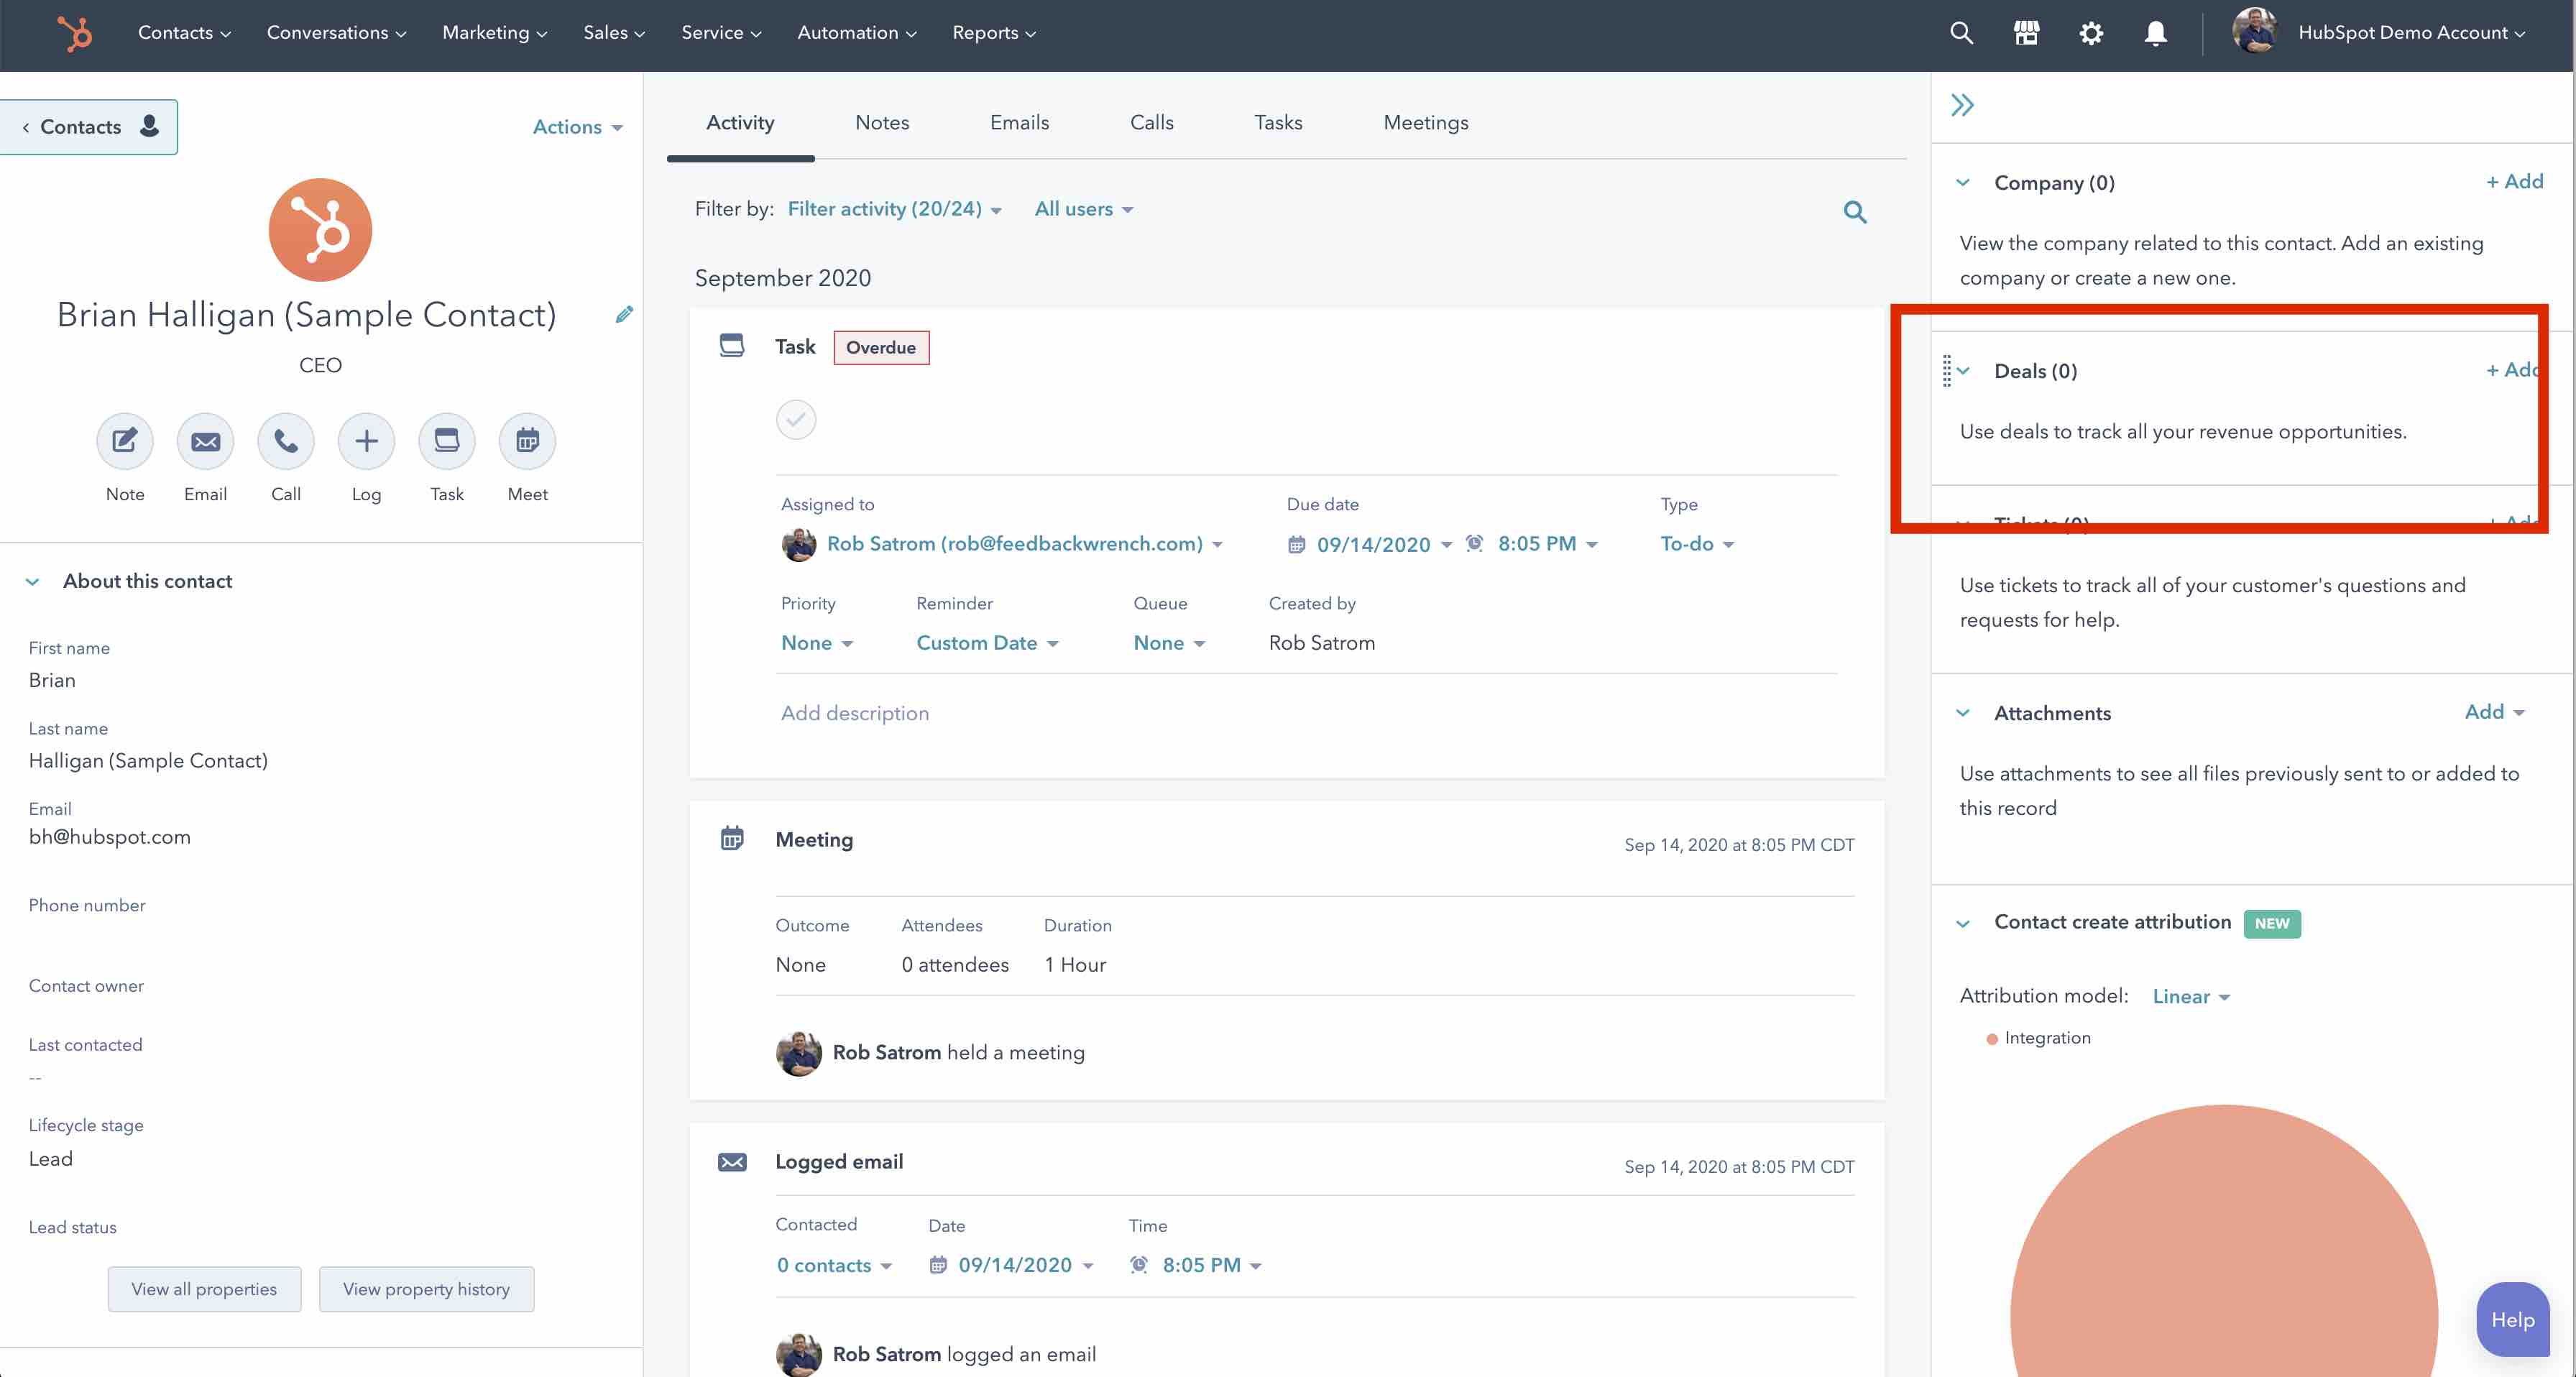Open global search with the magnifying glass icon
This screenshot has width=2576, height=1377.
coord(1962,32)
